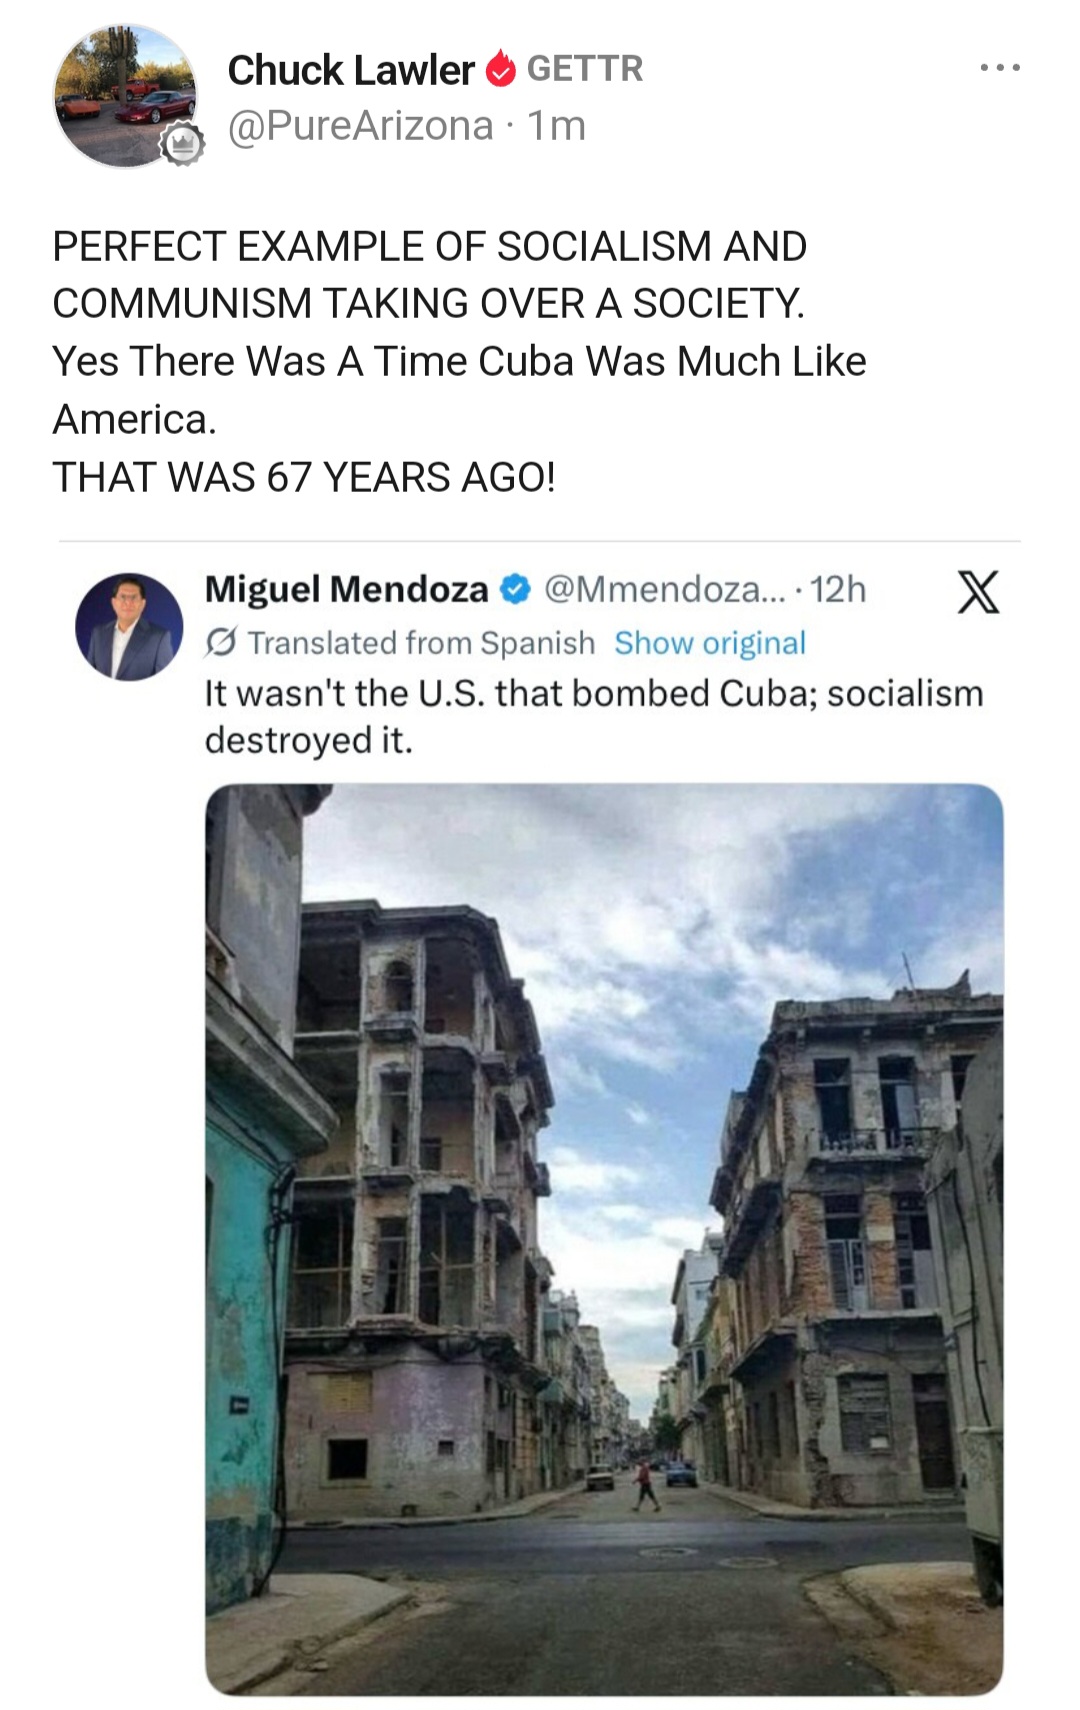Tap the blue verified checkmark badge

click(x=514, y=590)
